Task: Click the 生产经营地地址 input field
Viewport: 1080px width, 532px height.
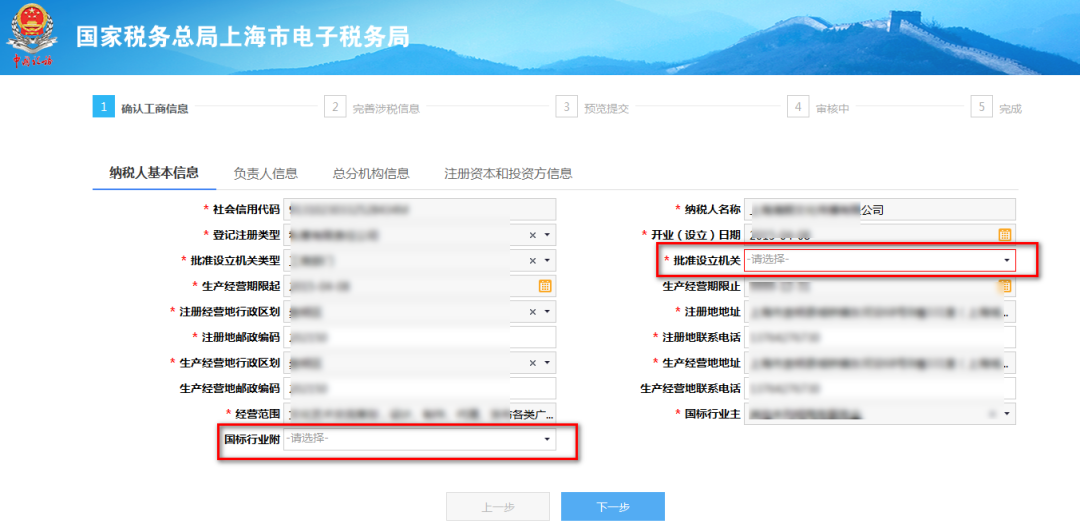Action: pos(880,363)
